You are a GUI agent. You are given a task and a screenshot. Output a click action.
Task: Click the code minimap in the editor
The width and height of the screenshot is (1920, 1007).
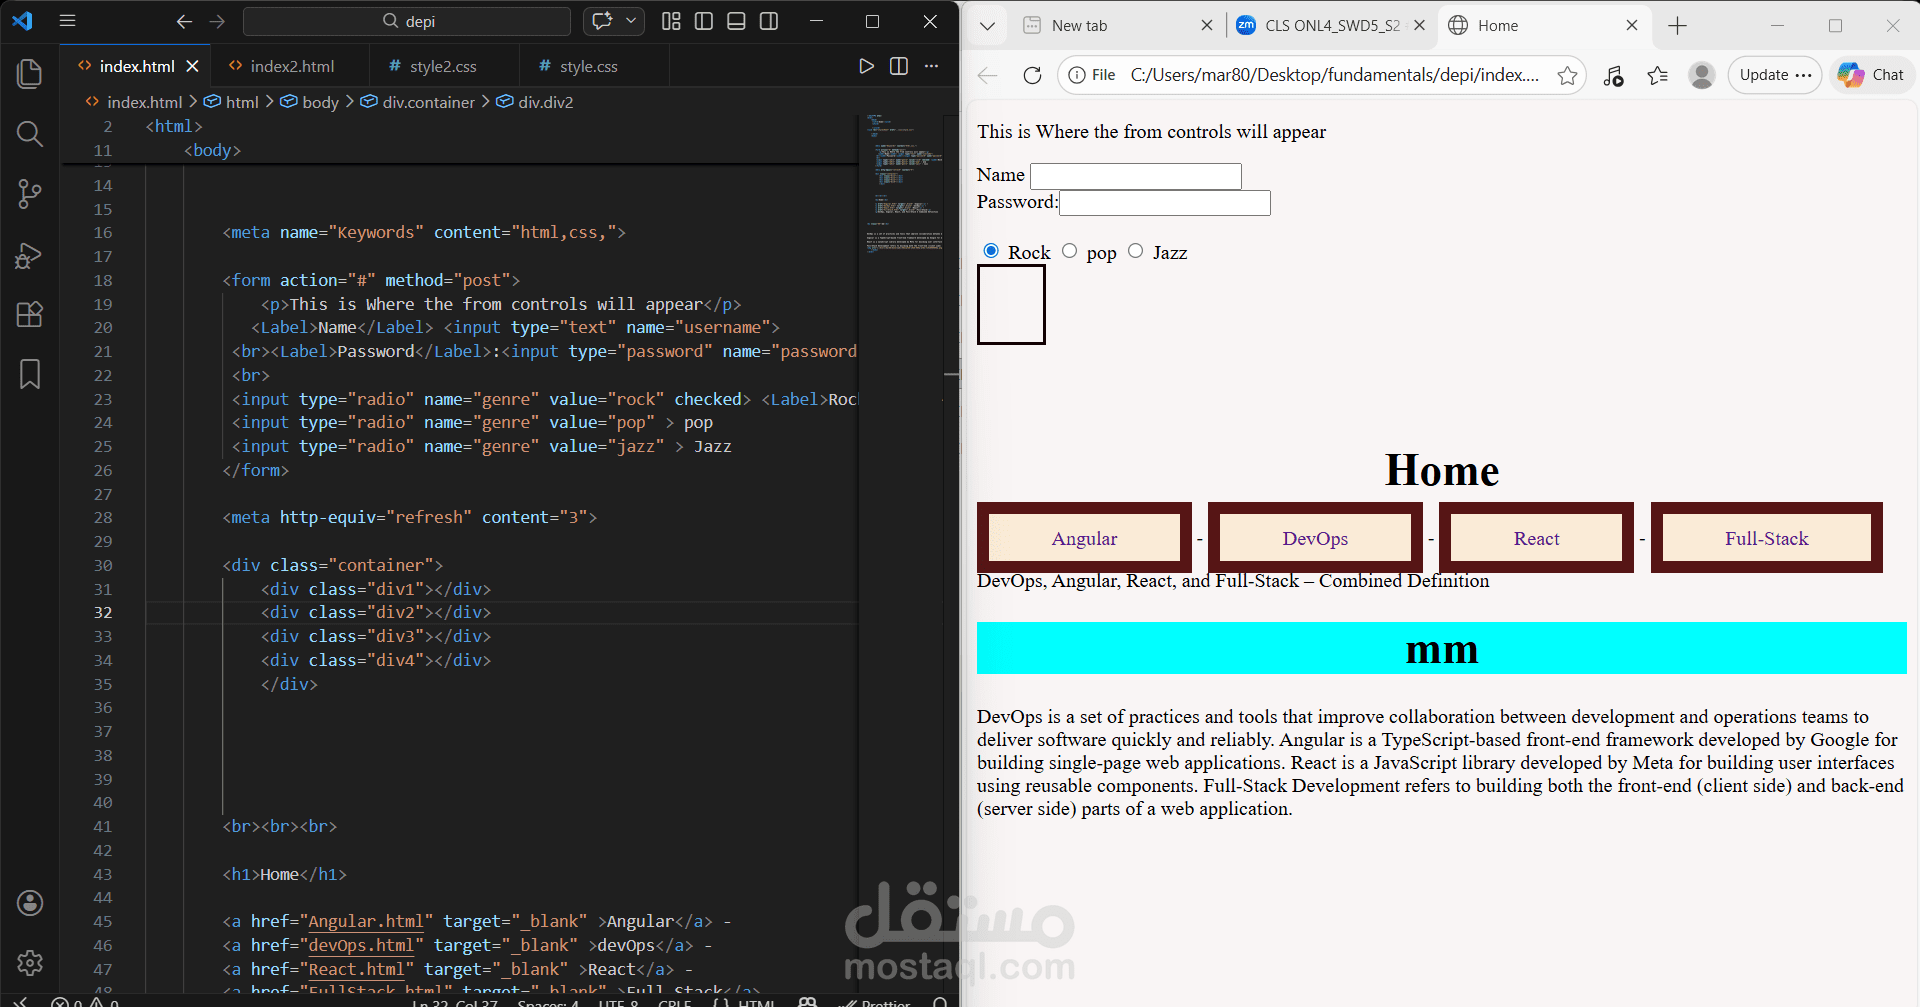(904, 185)
